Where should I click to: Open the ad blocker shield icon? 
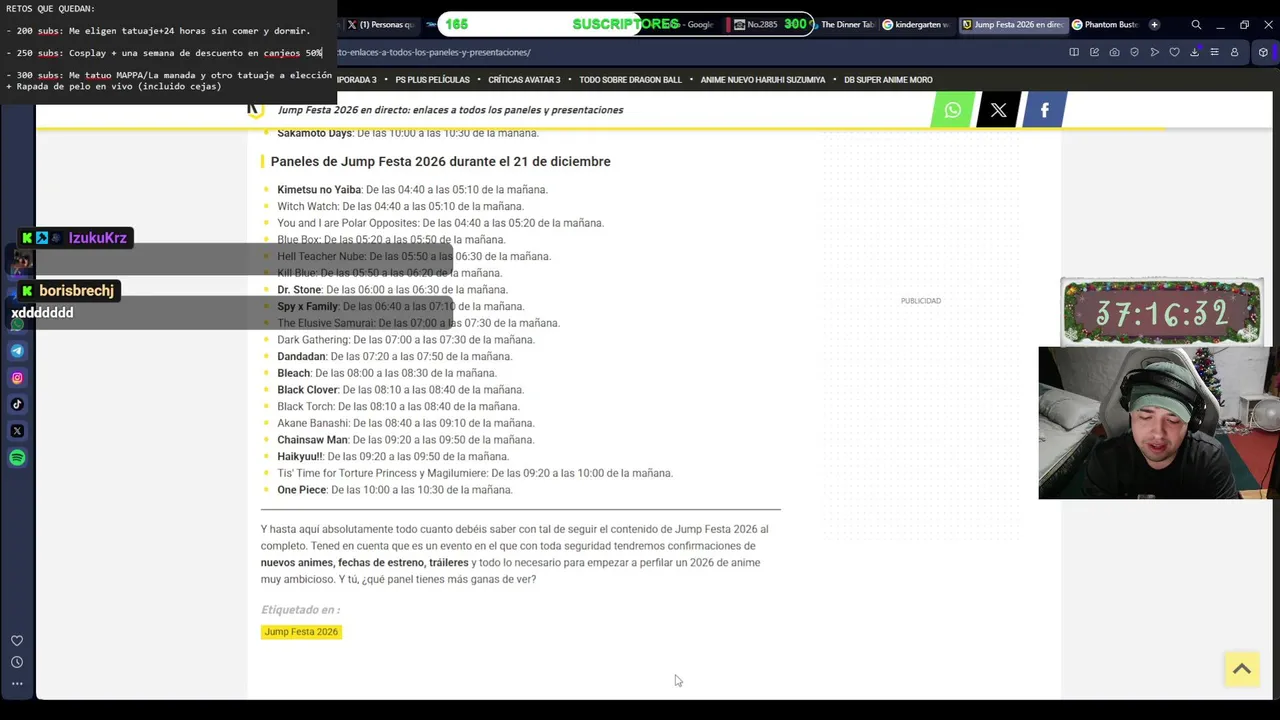click(x=1134, y=52)
